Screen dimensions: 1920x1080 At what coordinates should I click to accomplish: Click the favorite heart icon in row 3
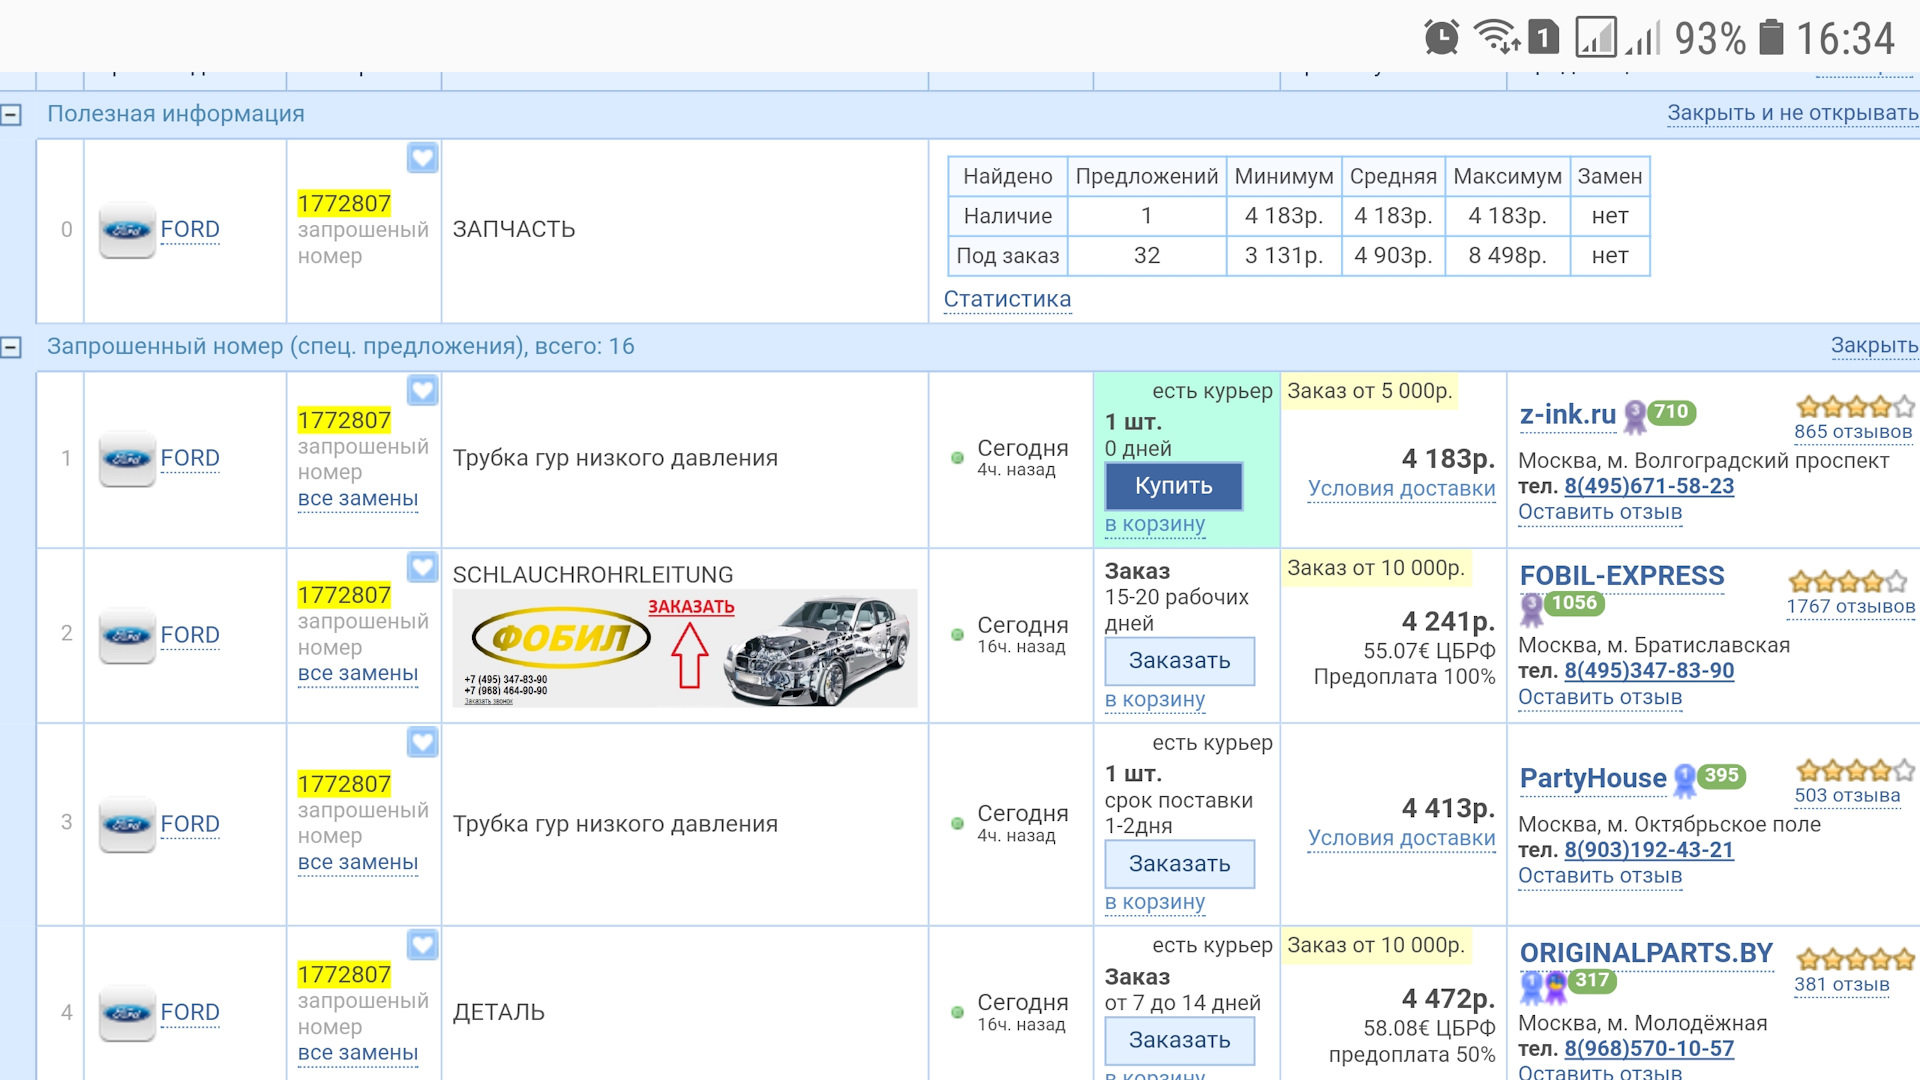[422, 742]
